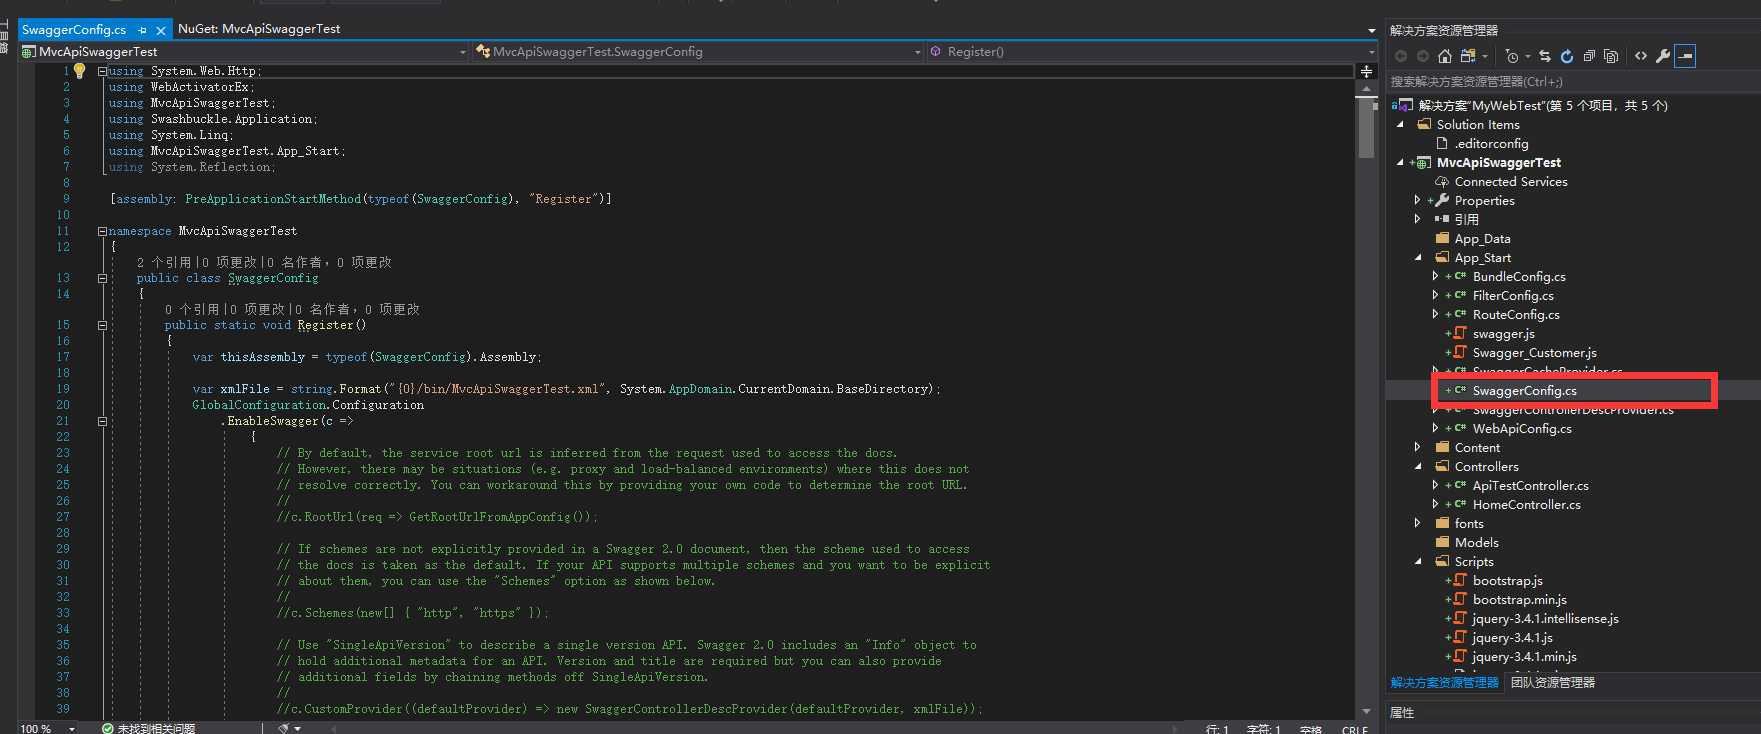1761x734 pixels.
Task: Collapse the EnableSwagger lambda region at line 21
Action: tap(102, 421)
